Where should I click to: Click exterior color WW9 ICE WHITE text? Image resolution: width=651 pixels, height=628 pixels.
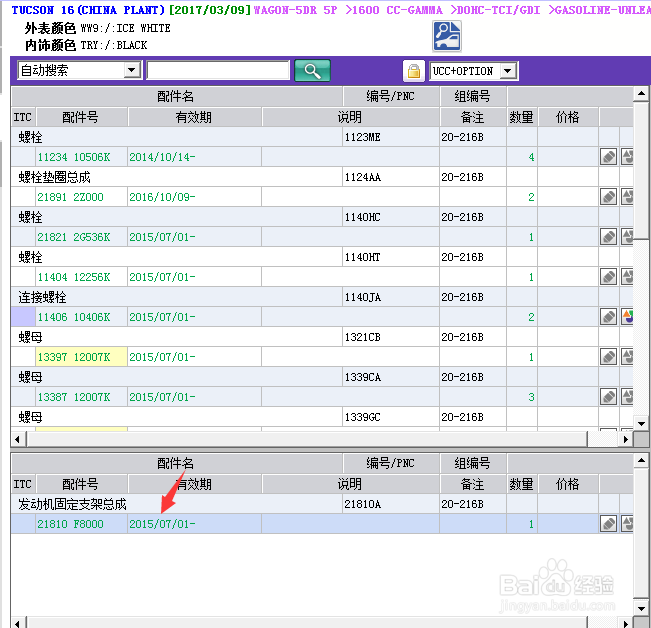pyautogui.click(x=125, y=28)
